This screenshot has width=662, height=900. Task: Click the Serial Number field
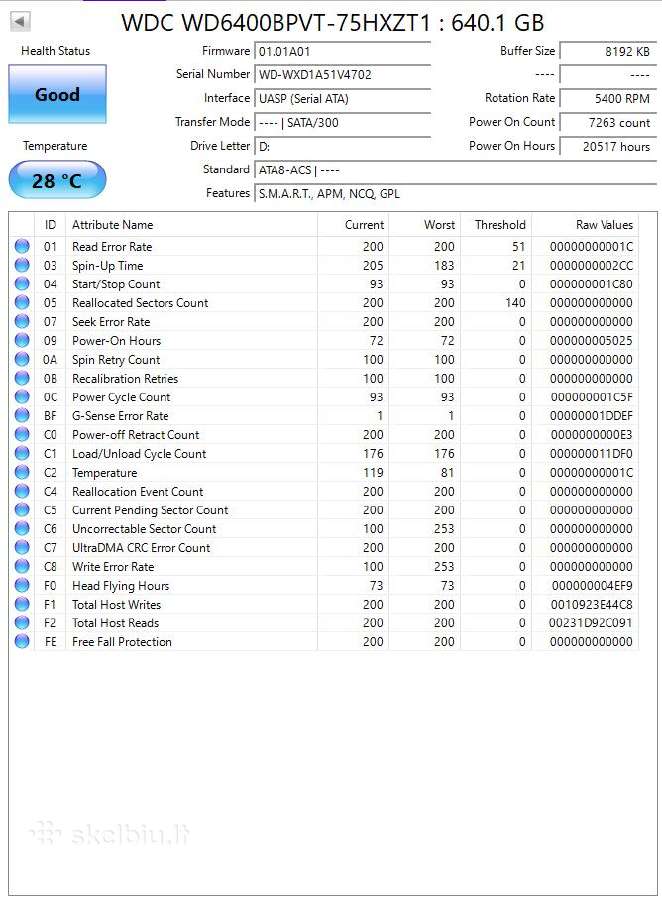click(342, 75)
